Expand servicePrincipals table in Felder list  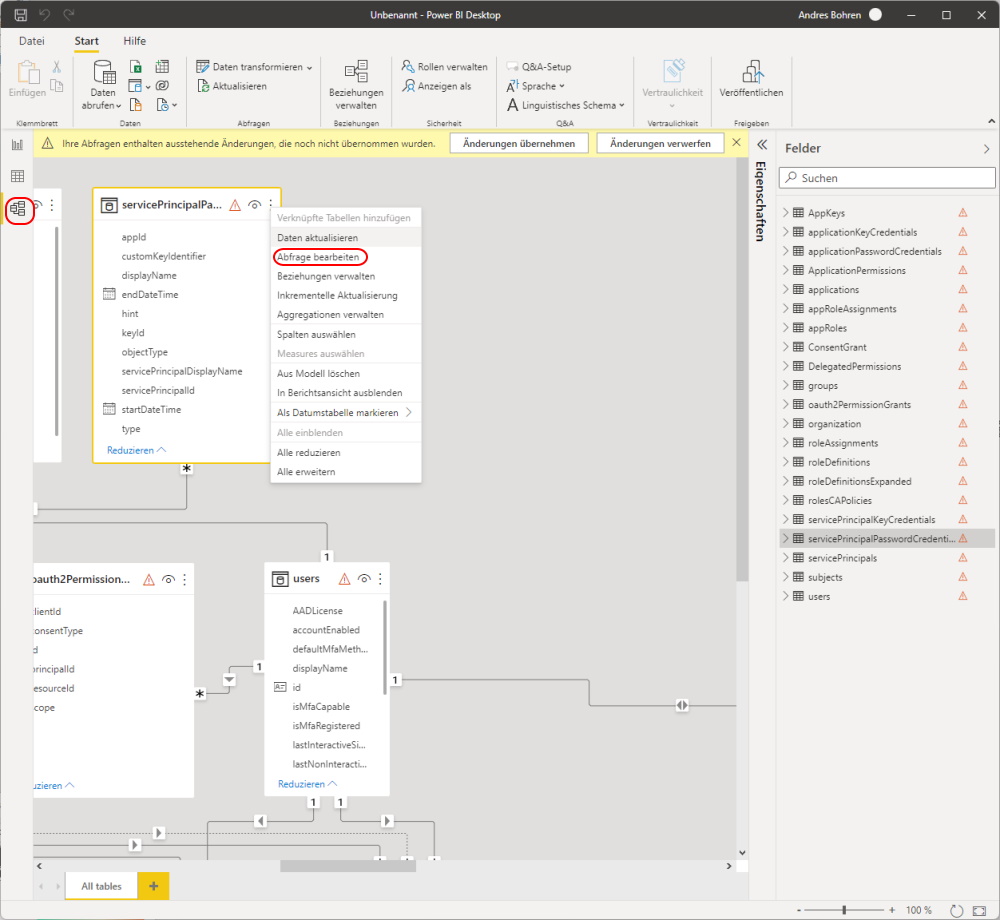coord(786,558)
